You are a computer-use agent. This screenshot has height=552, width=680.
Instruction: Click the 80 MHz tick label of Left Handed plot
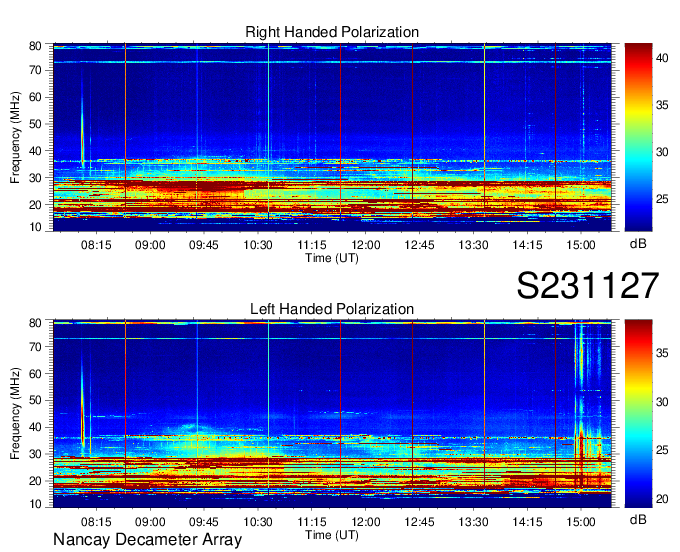tap(35, 323)
